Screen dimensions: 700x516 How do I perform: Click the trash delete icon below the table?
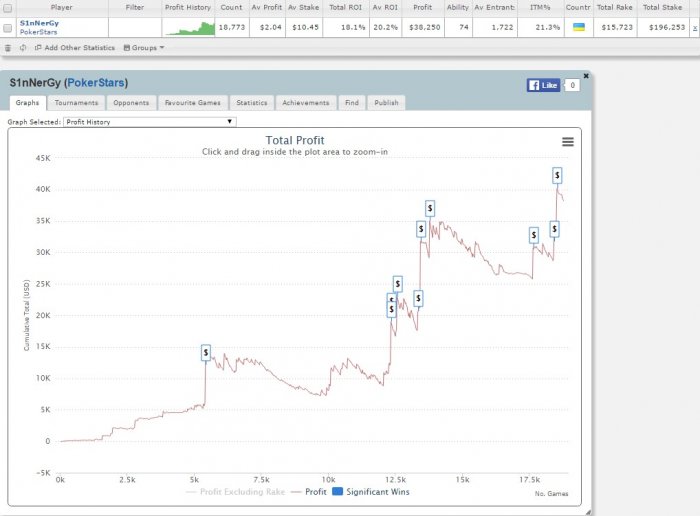(x=8, y=48)
